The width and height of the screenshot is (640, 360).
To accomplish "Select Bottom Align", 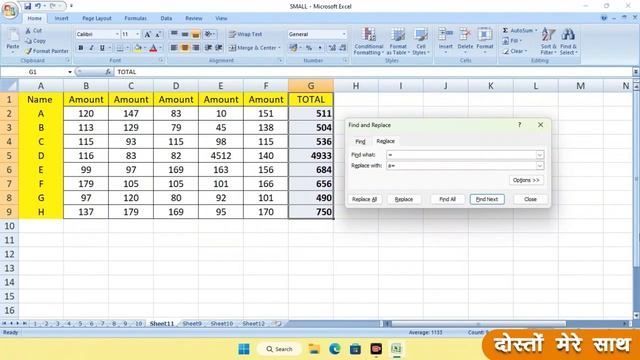I will coord(196,34).
